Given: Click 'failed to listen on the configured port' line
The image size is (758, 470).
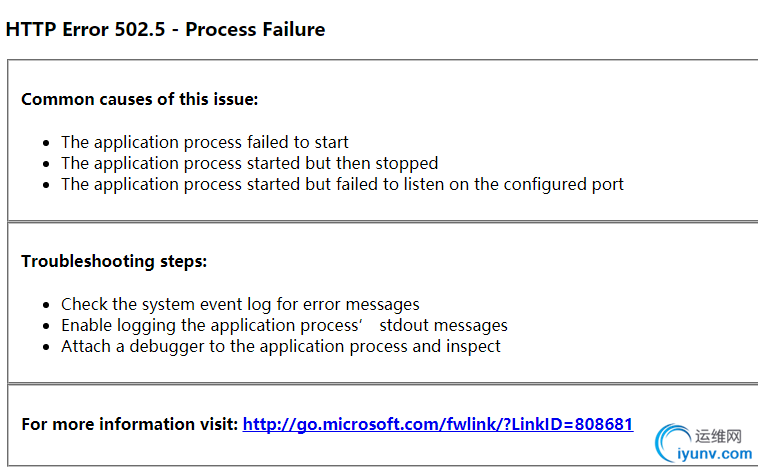Looking at the screenshot, I should point(342,184).
